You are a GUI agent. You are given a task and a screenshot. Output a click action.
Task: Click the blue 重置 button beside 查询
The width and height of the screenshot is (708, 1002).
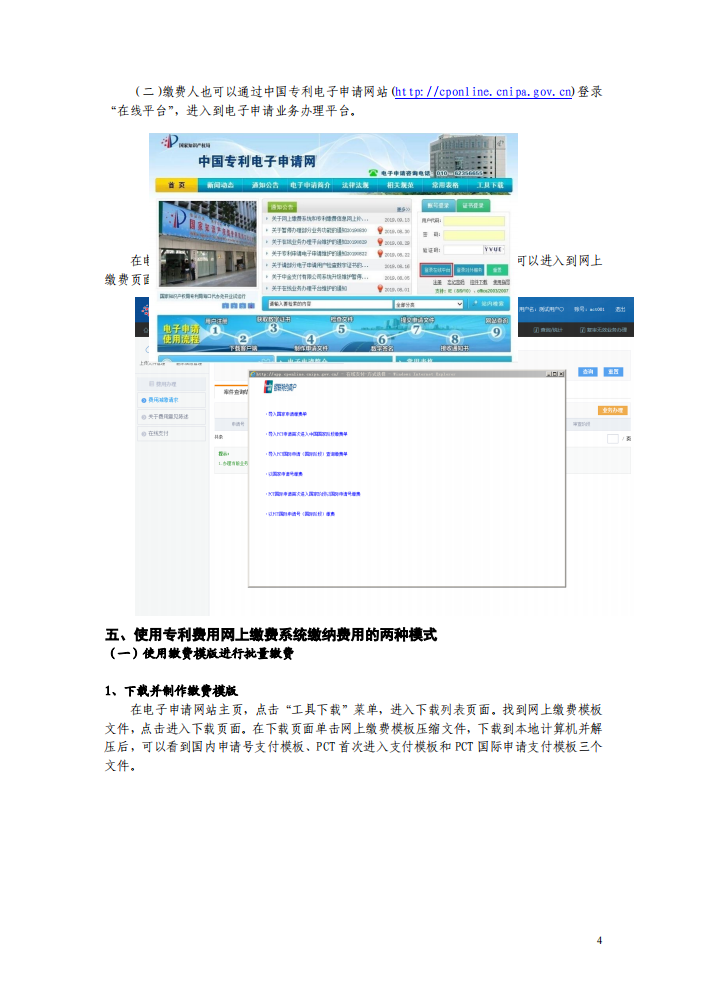(613, 371)
